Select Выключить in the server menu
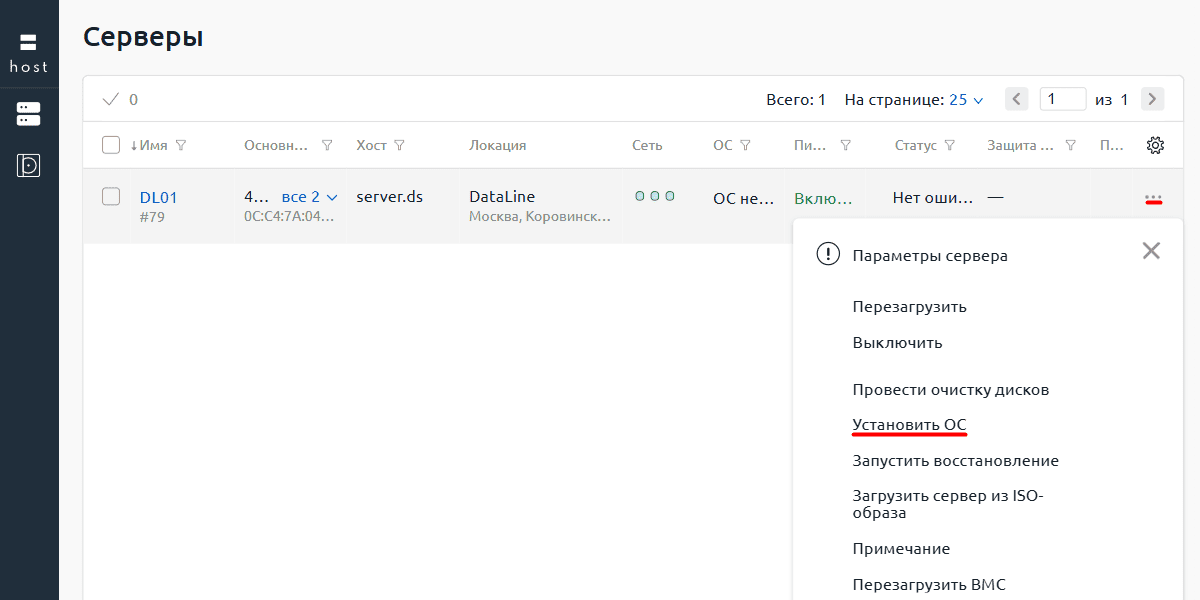This screenshot has height=600, width=1200. pos(897,342)
